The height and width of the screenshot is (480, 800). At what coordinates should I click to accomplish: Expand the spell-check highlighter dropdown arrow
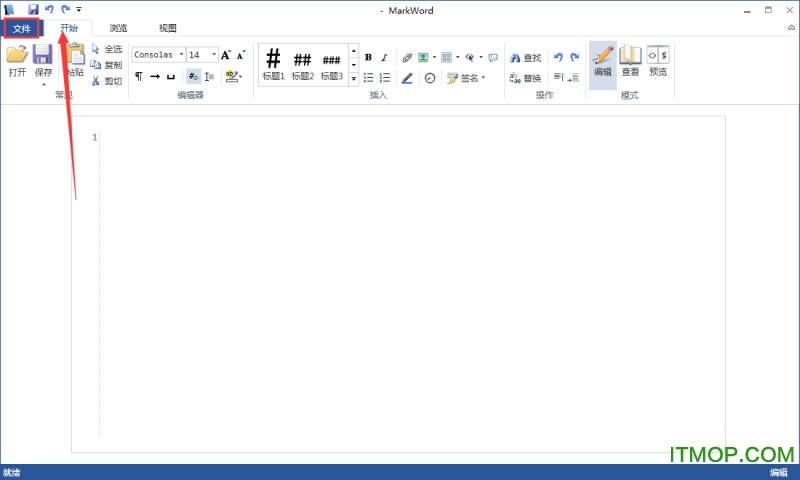coord(241,77)
